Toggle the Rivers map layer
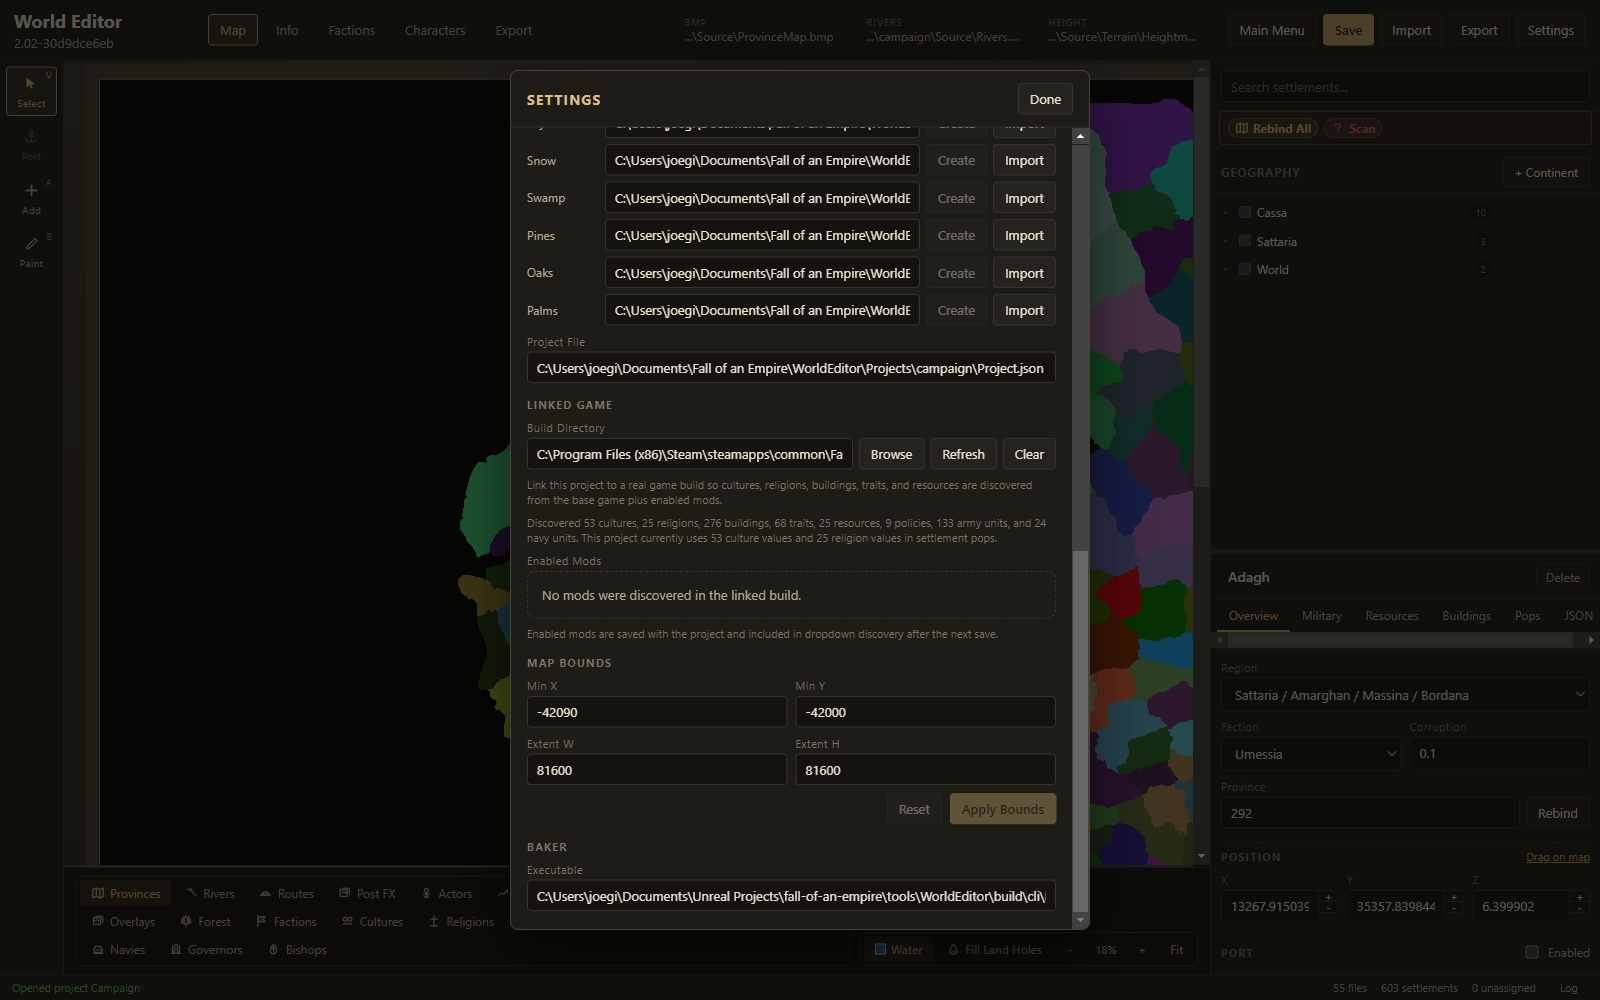Viewport: 1600px width, 1000px height. pyautogui.click(x=210, y=894)
